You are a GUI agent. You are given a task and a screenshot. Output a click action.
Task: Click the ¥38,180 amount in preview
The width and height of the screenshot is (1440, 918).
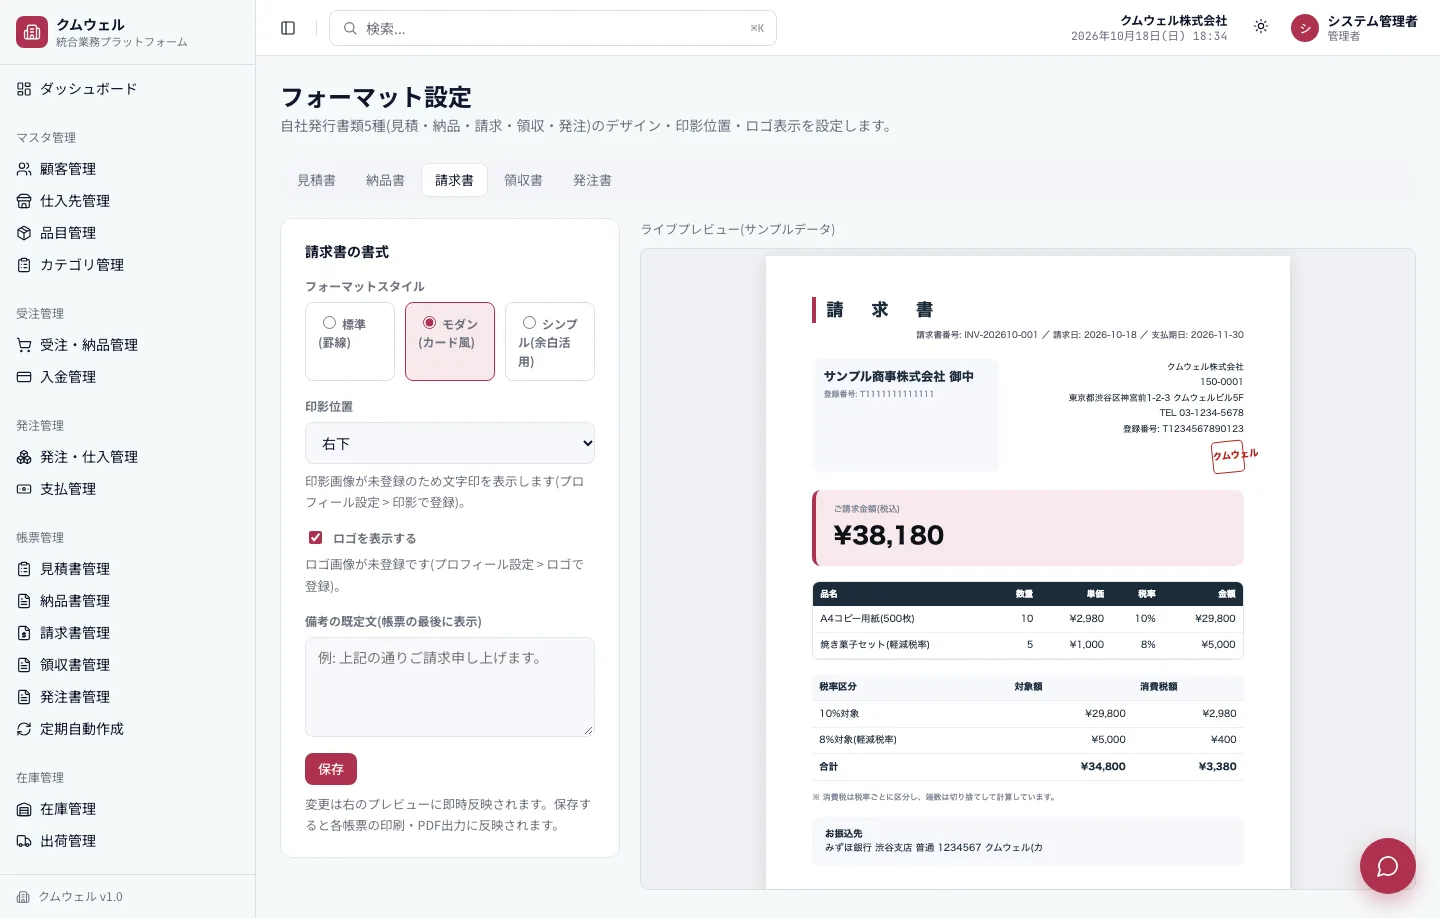[889, 535]
